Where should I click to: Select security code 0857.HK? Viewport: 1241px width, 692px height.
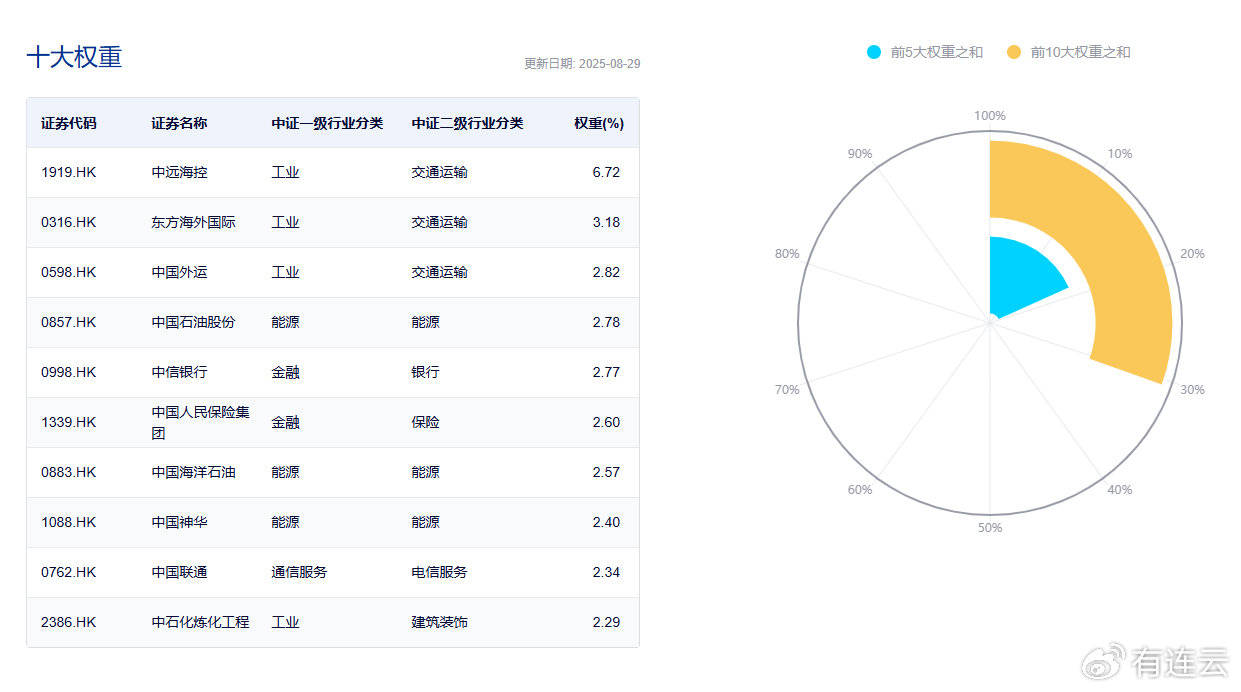point(69,322)
